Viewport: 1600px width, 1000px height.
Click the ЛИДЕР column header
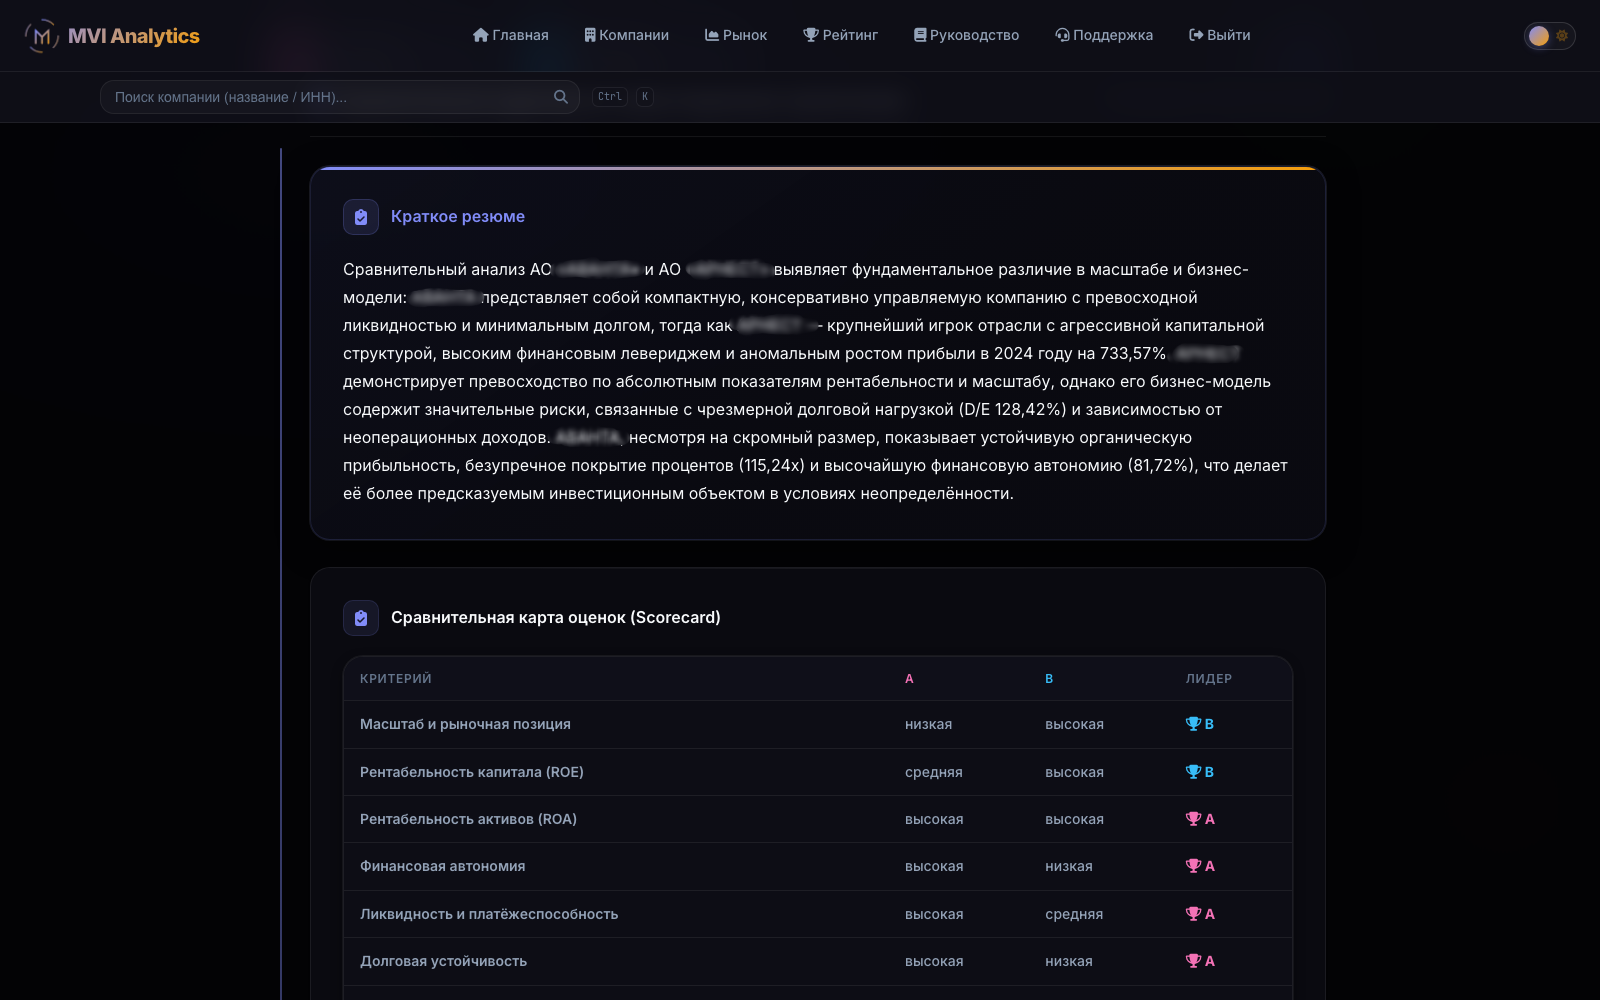pyautogui.click(x=1209, y=679)
